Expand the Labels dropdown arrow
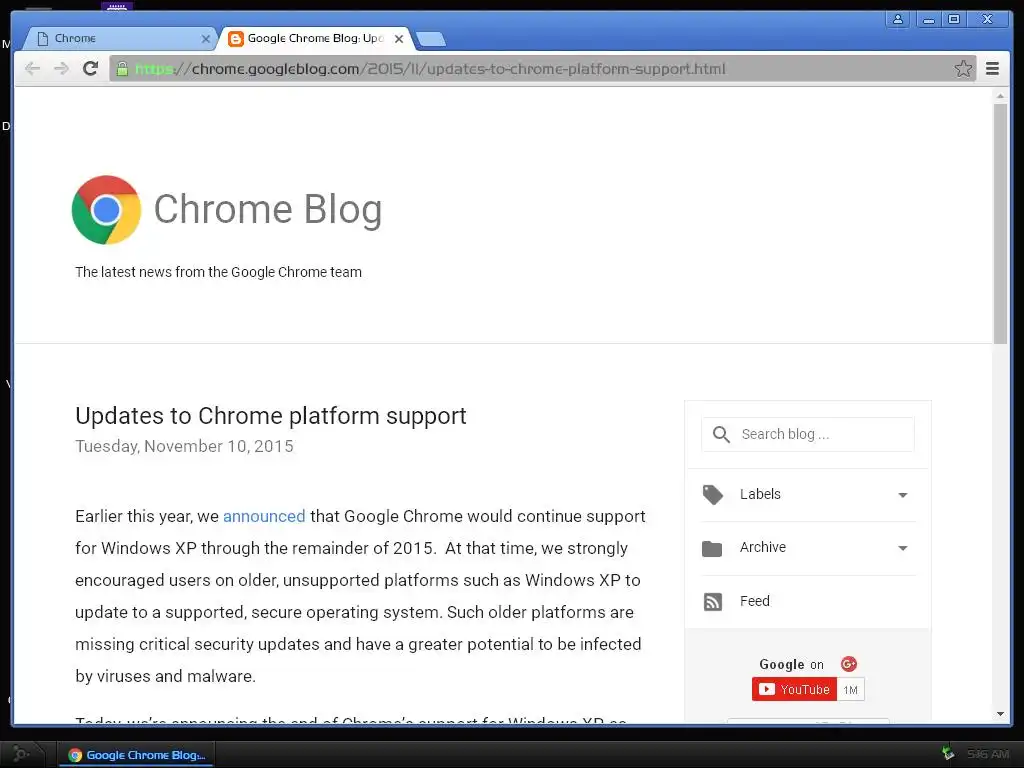The image size is (1024, 768). pyautogui.click(x=903, y=495)
